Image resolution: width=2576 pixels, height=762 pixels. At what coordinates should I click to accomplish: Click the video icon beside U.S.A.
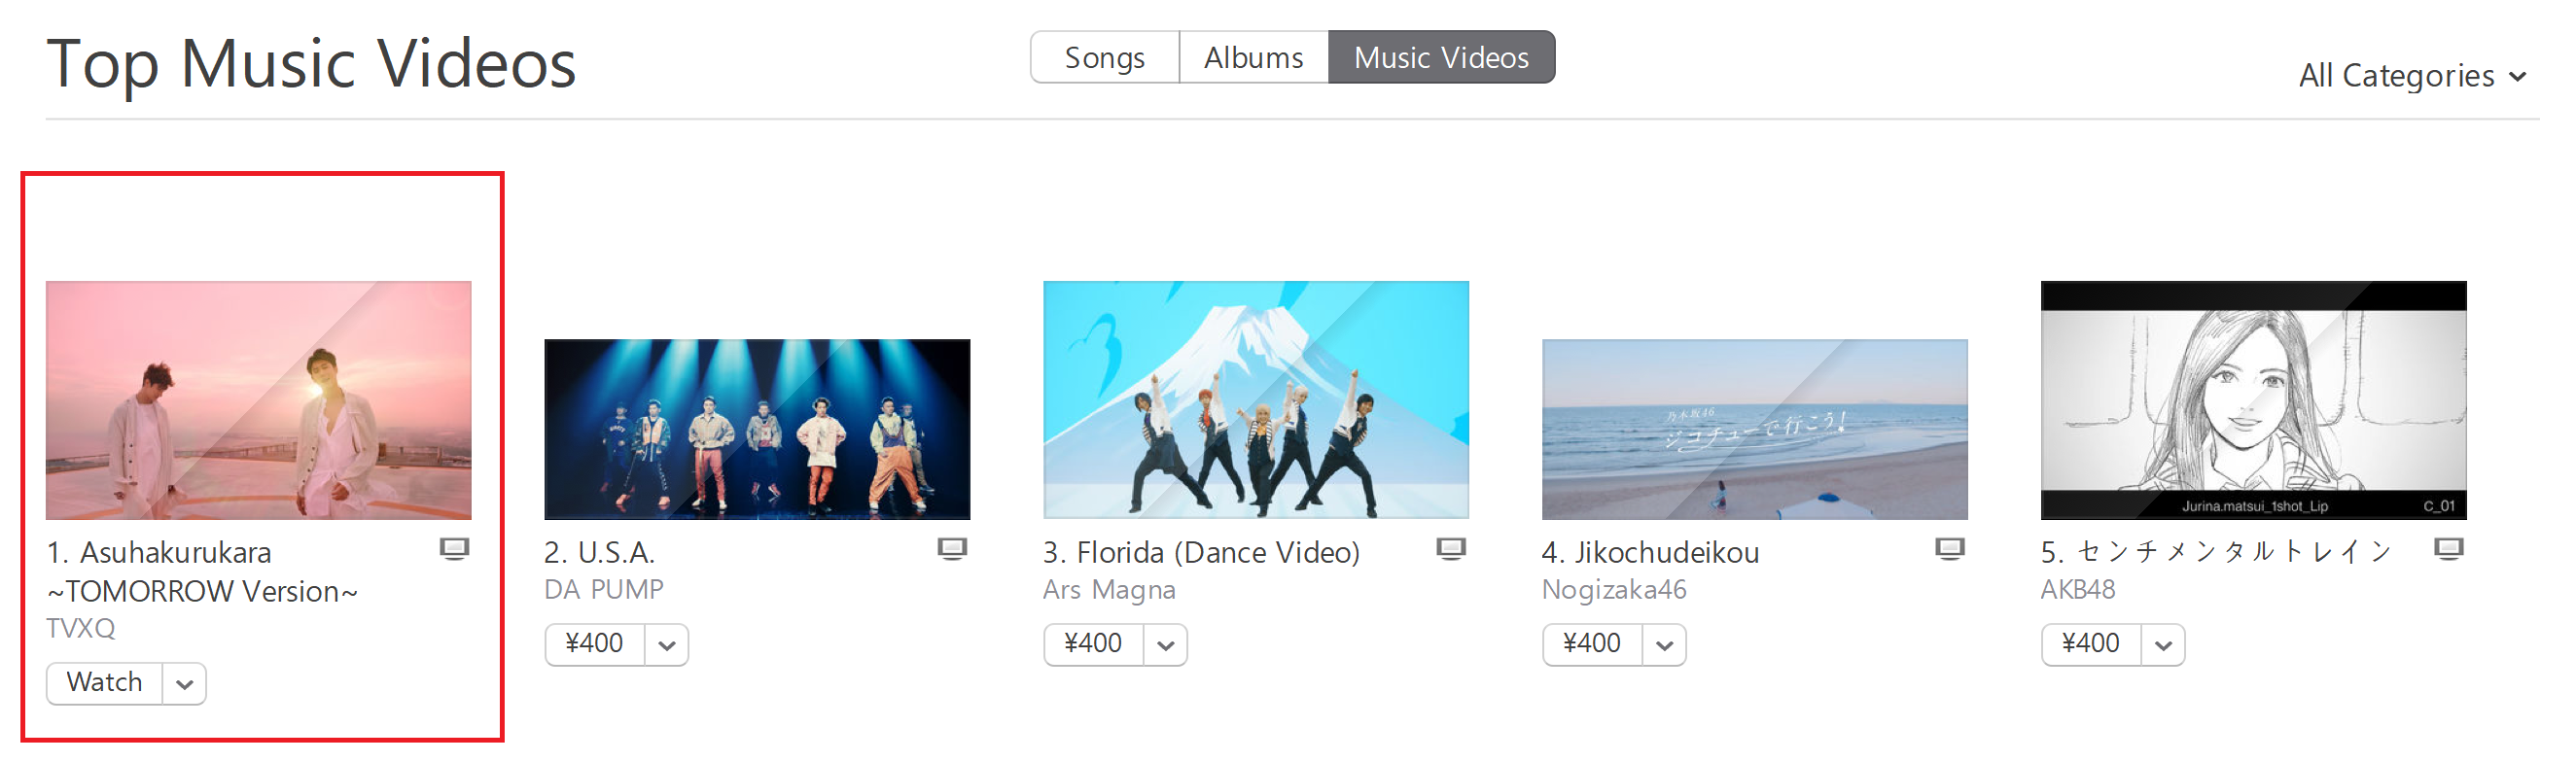[952, 548]
